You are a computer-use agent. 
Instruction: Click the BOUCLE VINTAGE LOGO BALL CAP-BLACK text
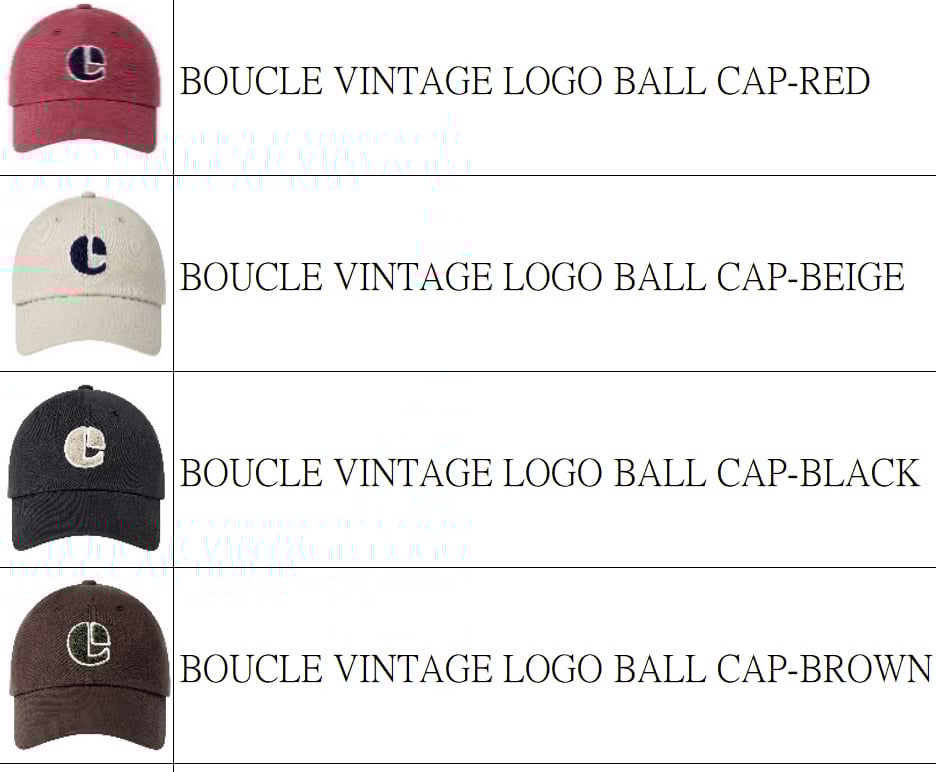[550, 473]
